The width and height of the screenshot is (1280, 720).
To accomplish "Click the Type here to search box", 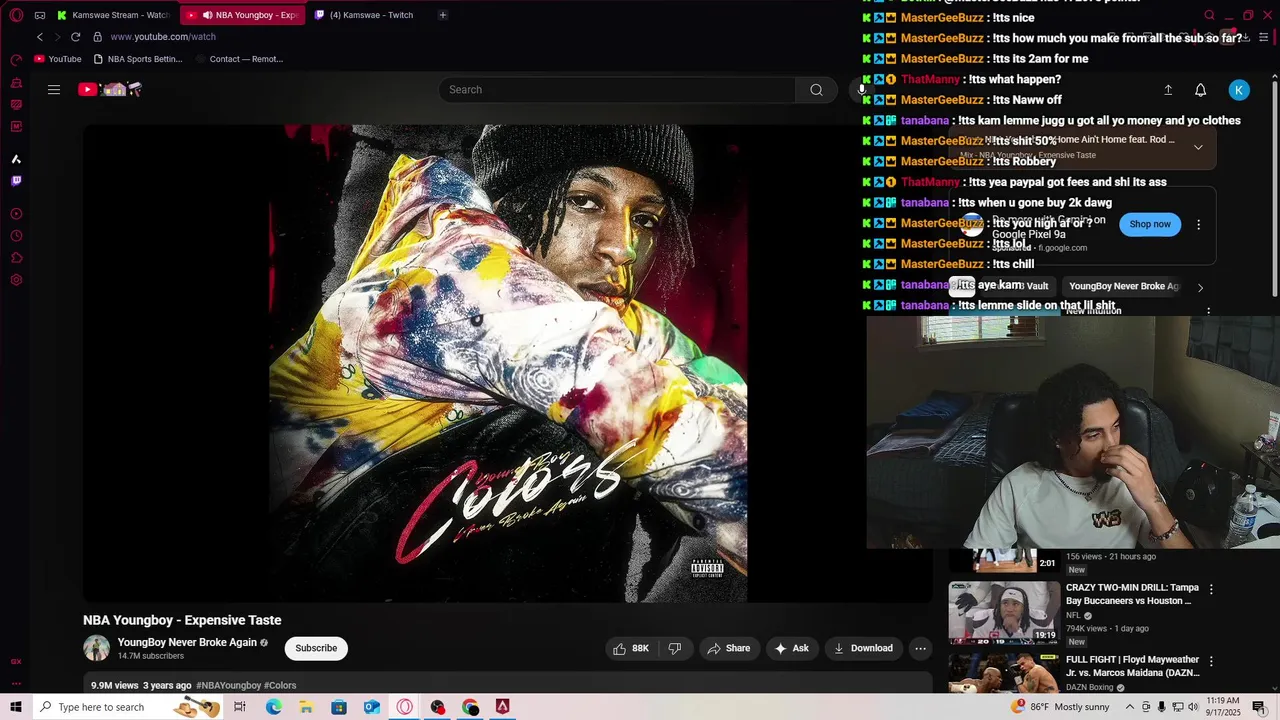I will pos(128,707).
